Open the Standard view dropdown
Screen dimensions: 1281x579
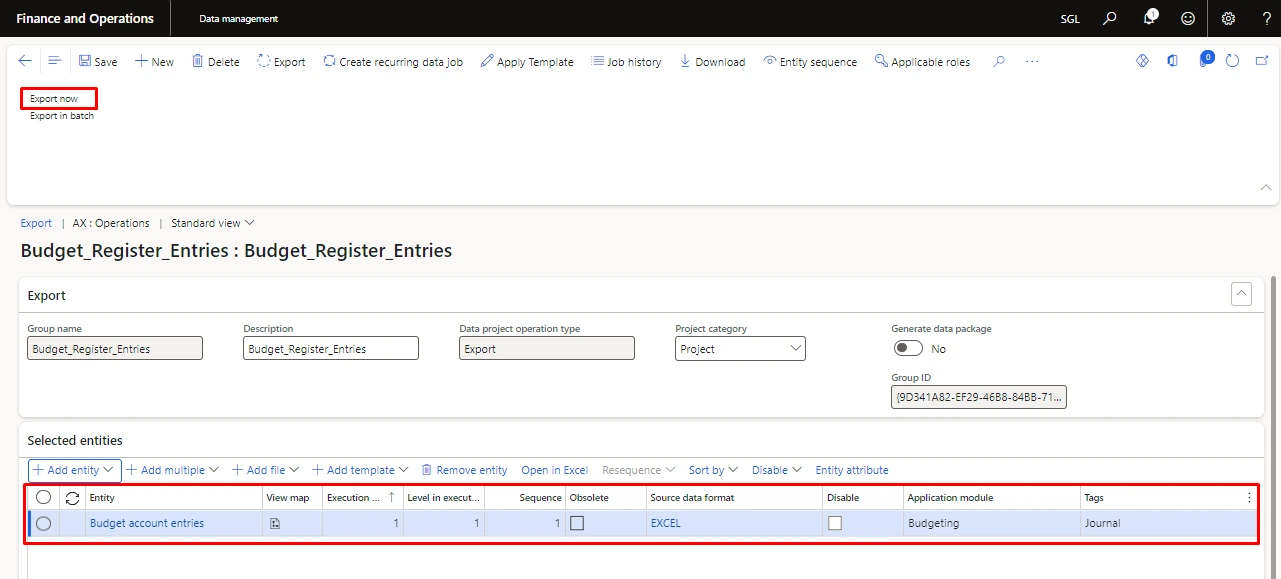coord(212,223)
